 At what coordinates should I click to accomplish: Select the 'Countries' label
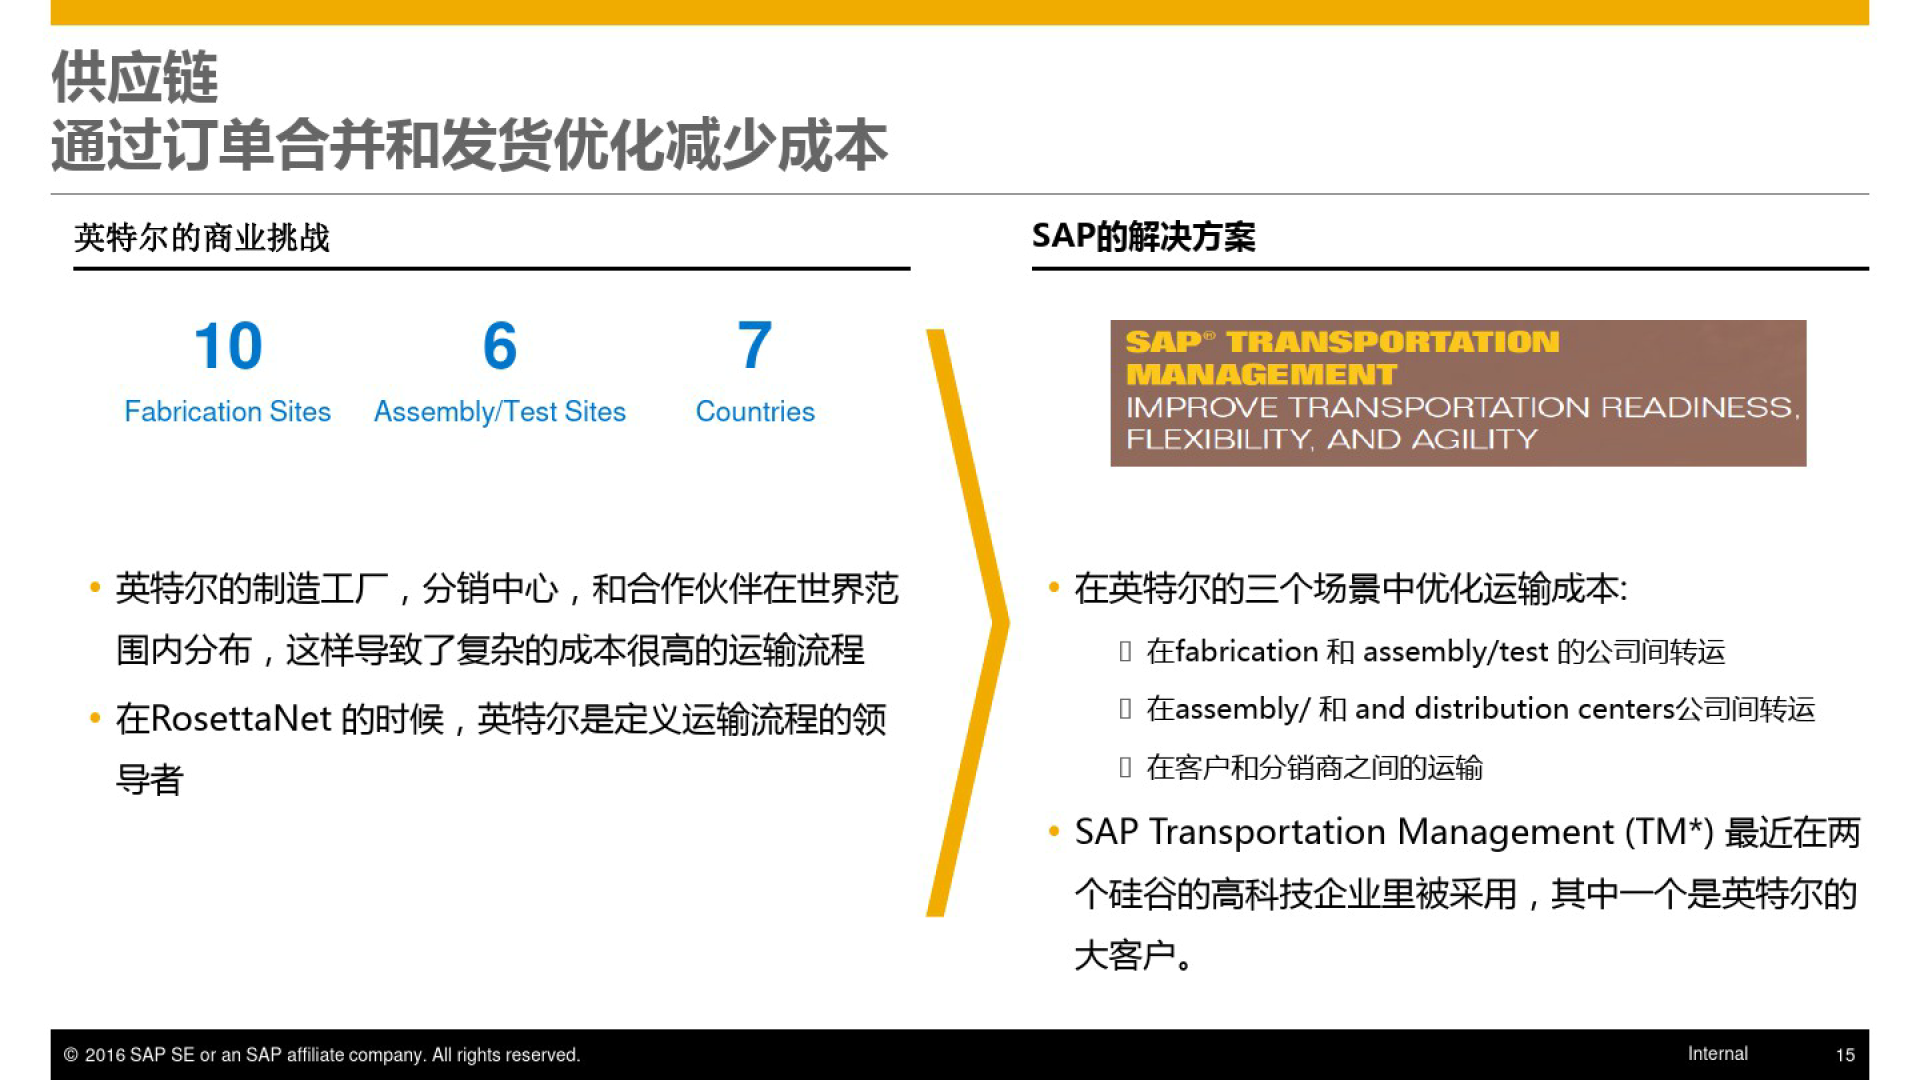point(755,411)
